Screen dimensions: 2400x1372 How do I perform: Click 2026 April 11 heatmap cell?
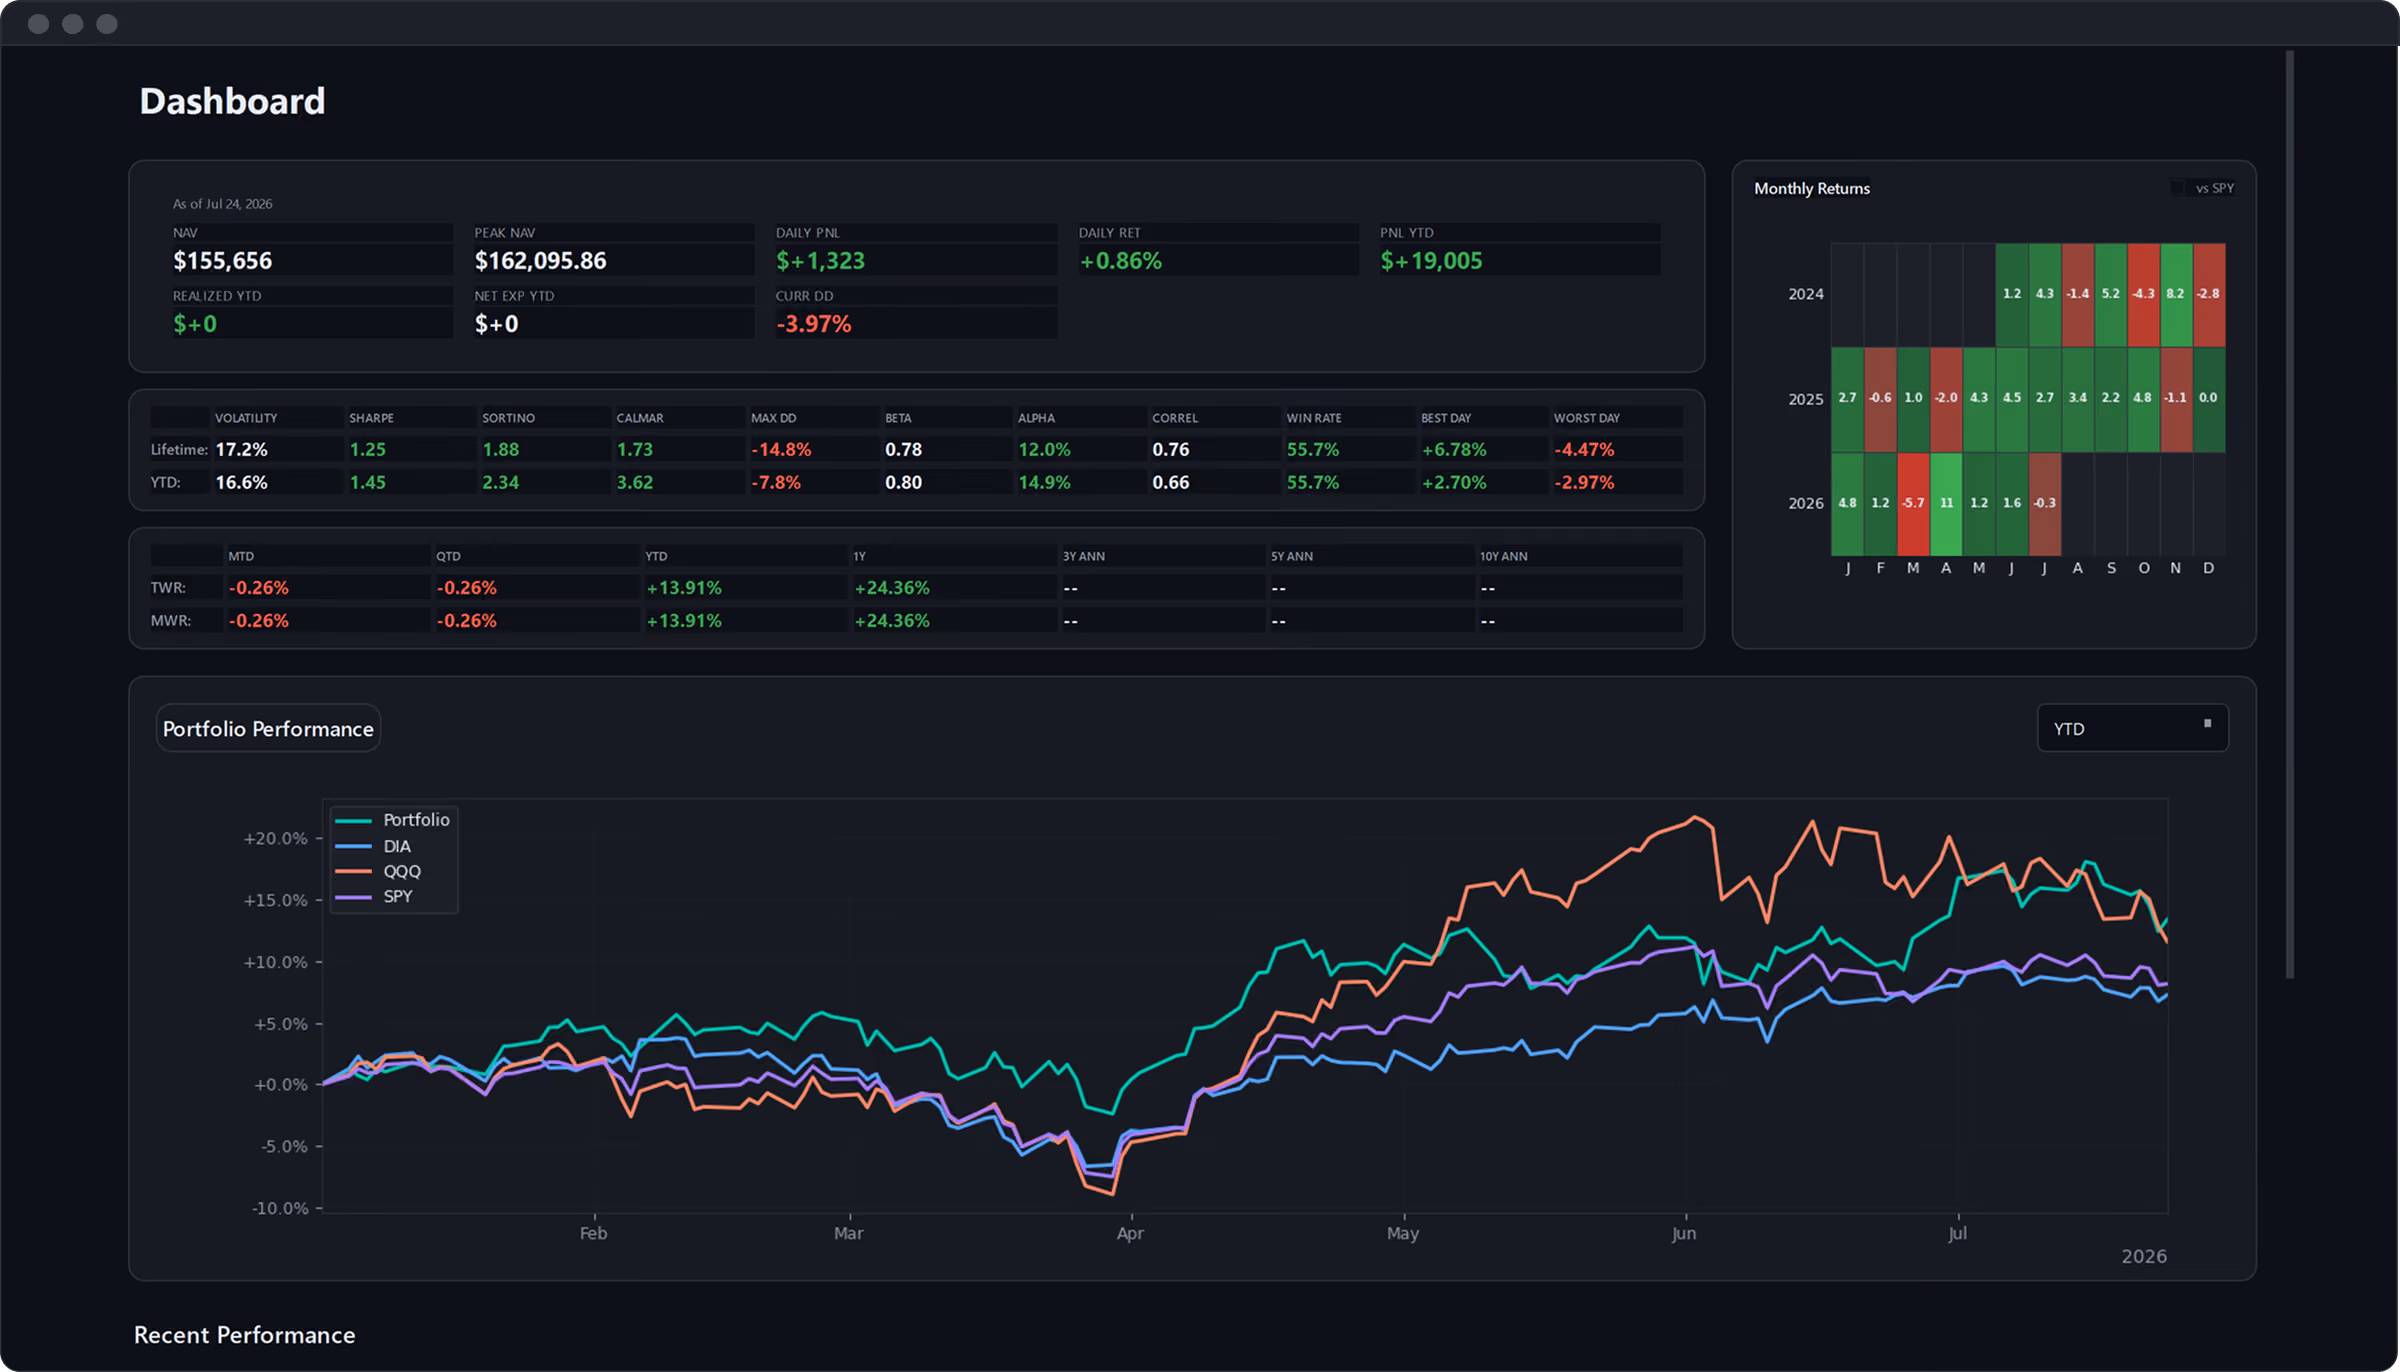tap(1946, 504)
